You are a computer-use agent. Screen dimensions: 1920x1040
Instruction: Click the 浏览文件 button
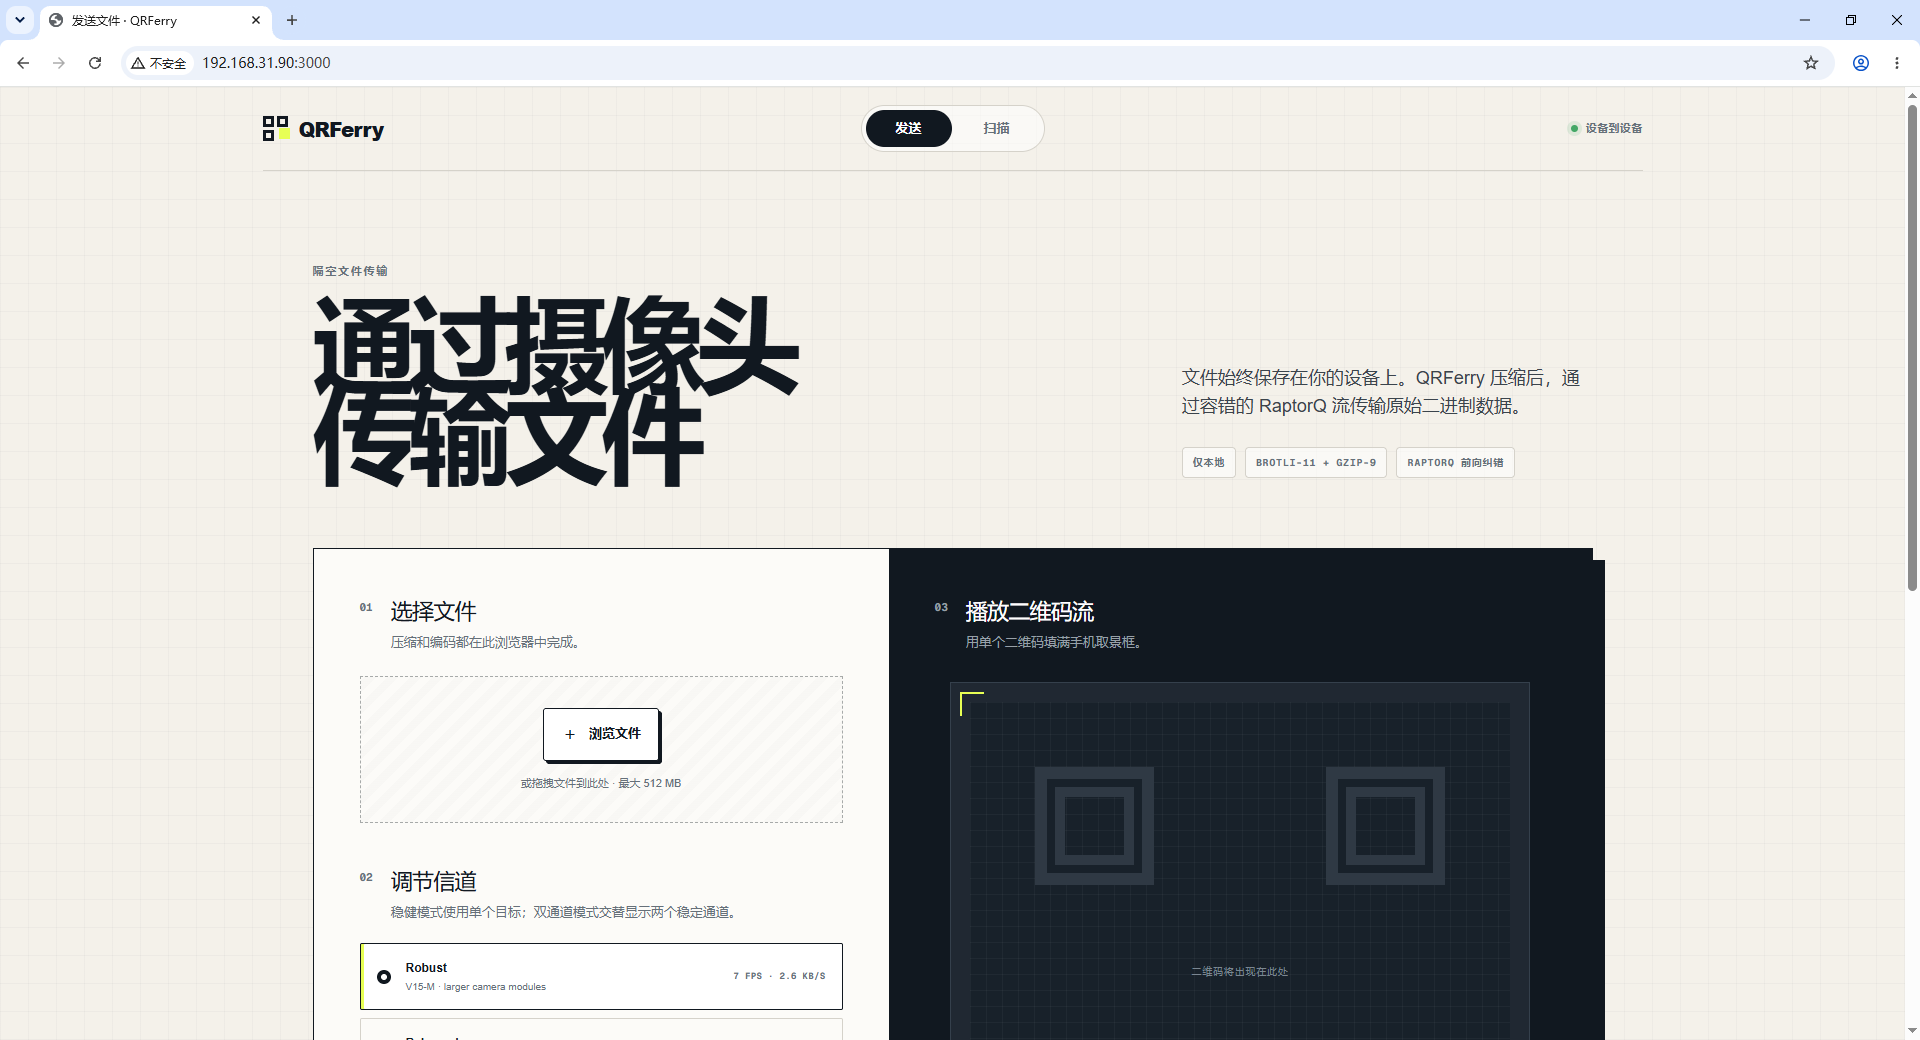click(601, 734)
